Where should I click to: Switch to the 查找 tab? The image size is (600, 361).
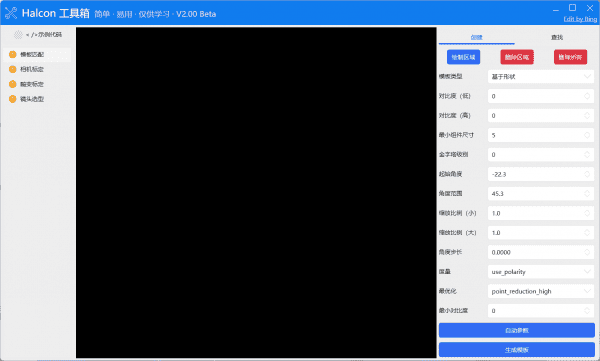pyautogui.click(x=557, y=38)
